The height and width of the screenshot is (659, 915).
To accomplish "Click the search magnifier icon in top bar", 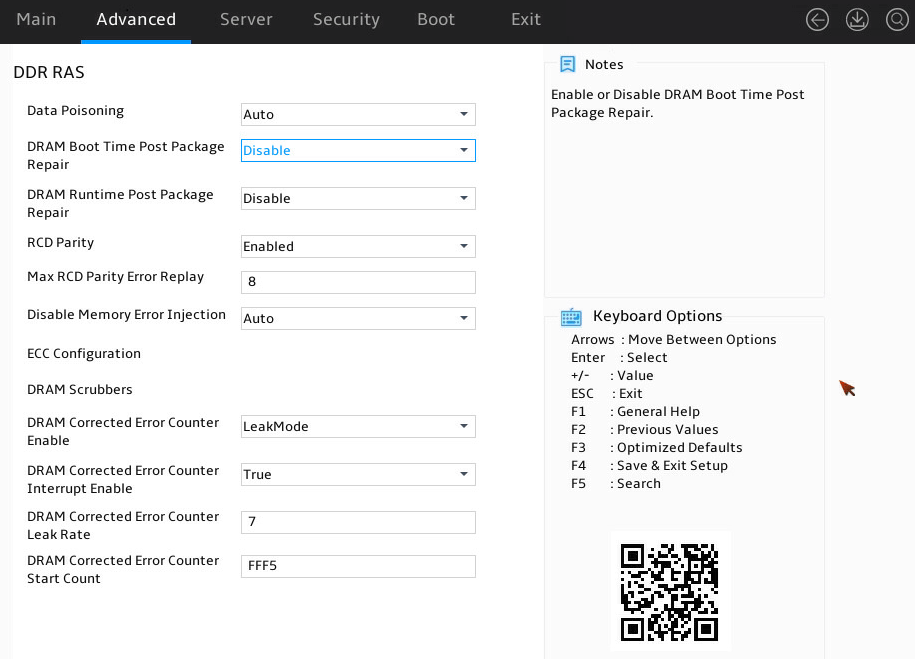I will coord(897,20).
